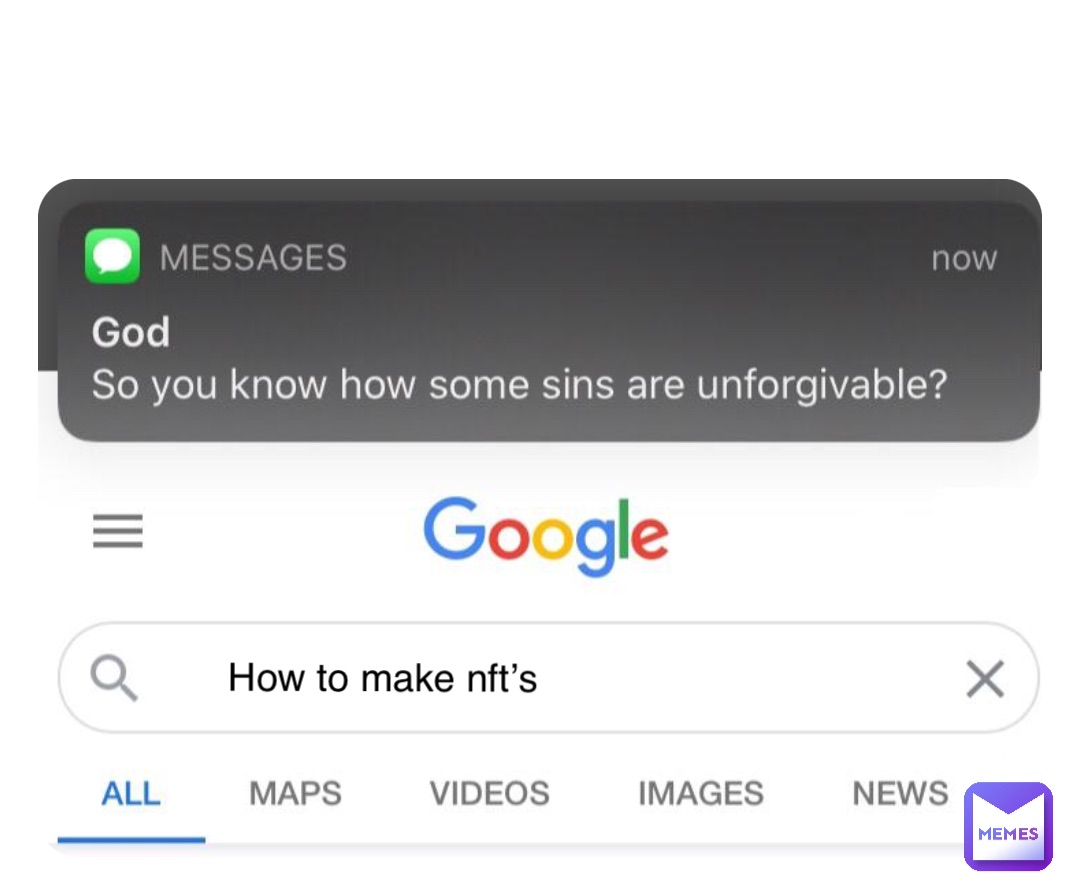1080x894 pixels.
Task: Select the IMAGES results tab
Action: click(x=701, y=793)
